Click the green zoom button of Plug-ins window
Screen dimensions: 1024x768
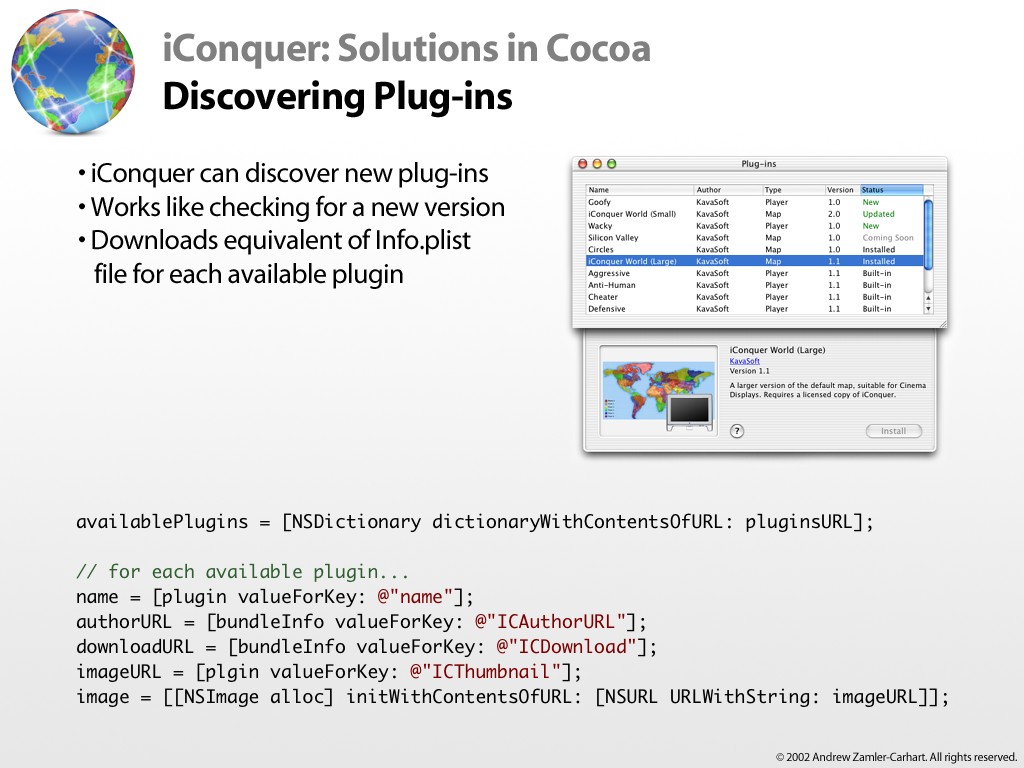612,163
